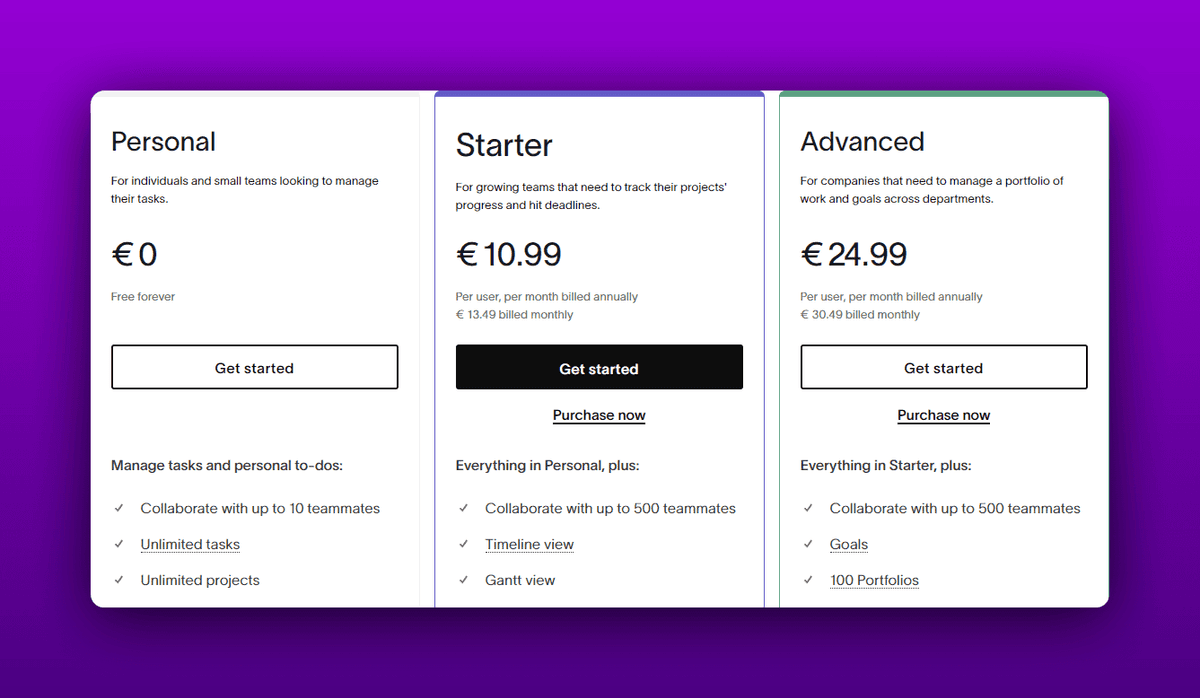Click checkmark icon next to Unlimited projects
1200x698 pixels.
(119, 580)
